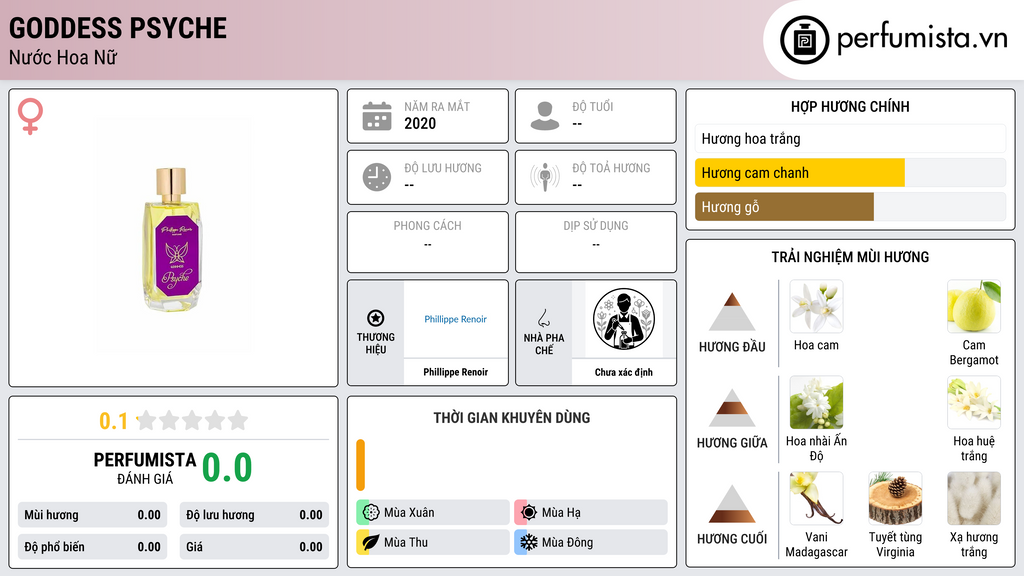The image size is (1024, 576).
Task: Click the star badge icon above Thương Hiệu
Action: pyautogui.click(x=376, y=318)
